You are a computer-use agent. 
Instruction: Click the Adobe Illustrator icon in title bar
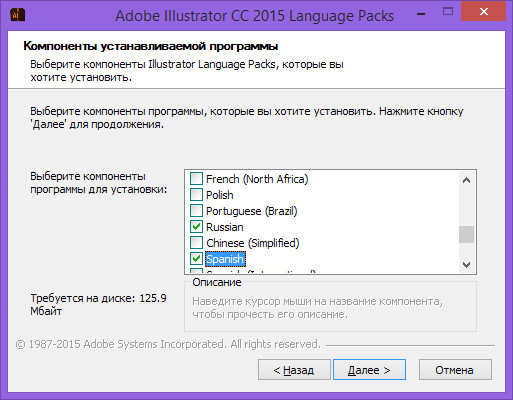(x=17, y=15)
